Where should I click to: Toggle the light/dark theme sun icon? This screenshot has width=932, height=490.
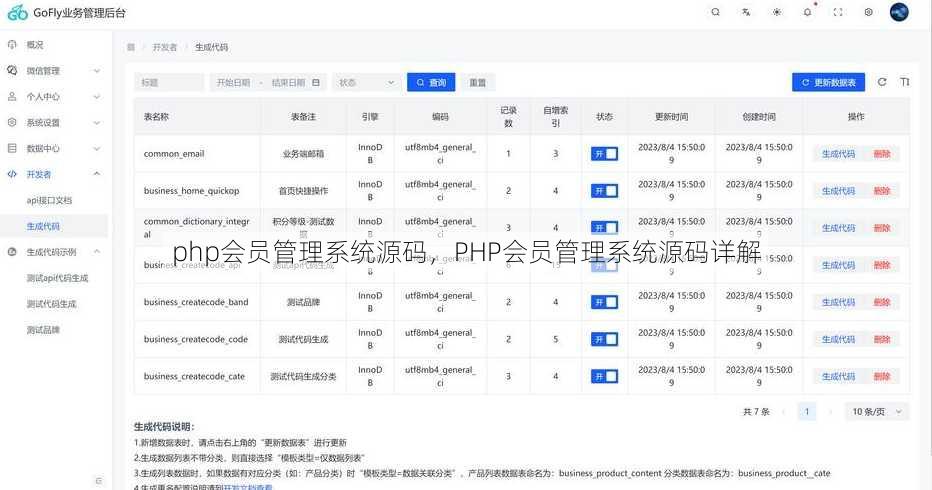[777, 12]
